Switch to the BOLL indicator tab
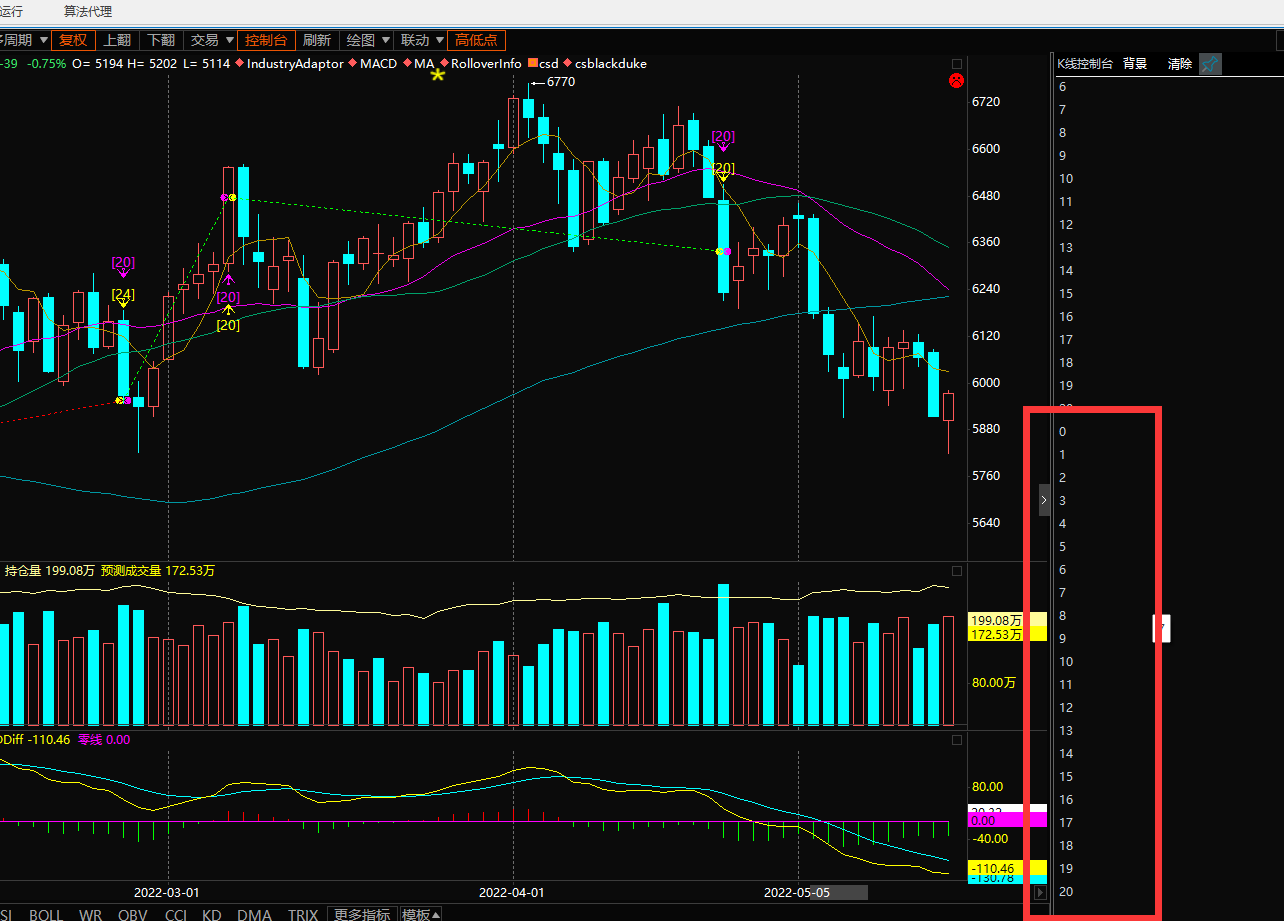Screen dimensions: 1284x921 46,914
